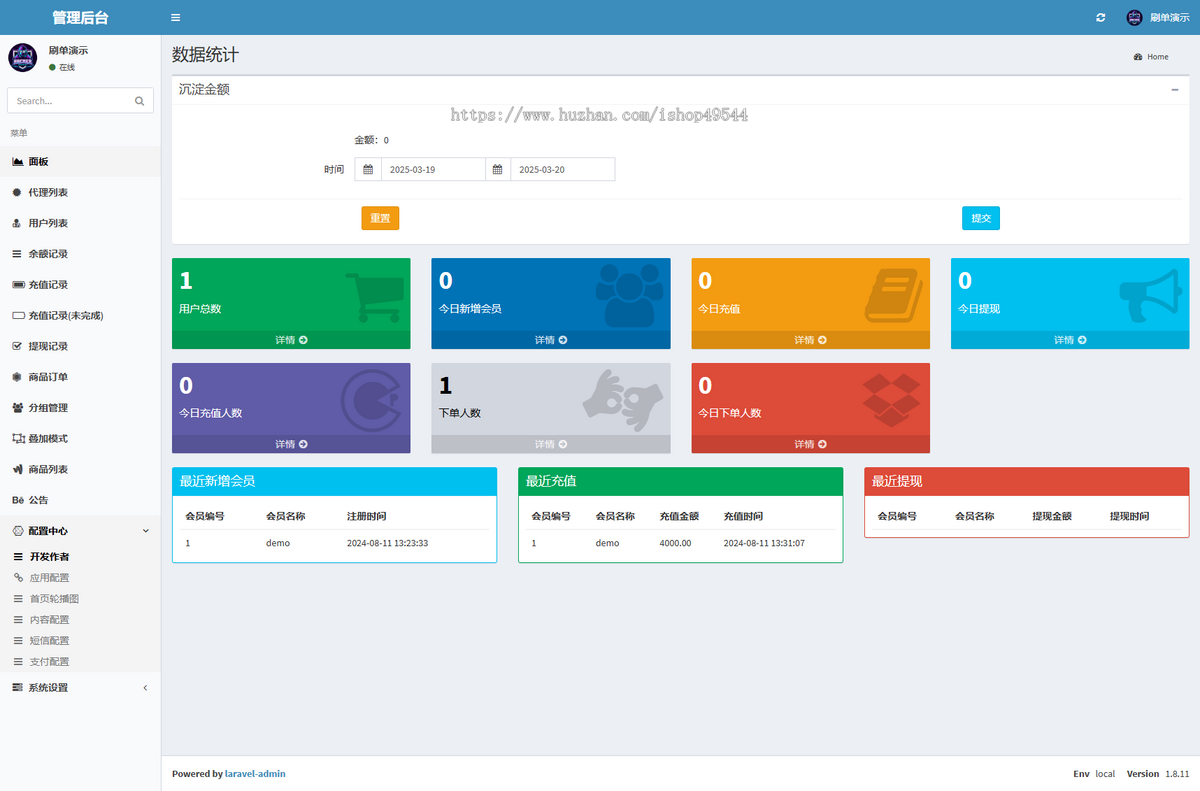Collapse the 沉淀金额 panel with minus icon

point(1175,90)
